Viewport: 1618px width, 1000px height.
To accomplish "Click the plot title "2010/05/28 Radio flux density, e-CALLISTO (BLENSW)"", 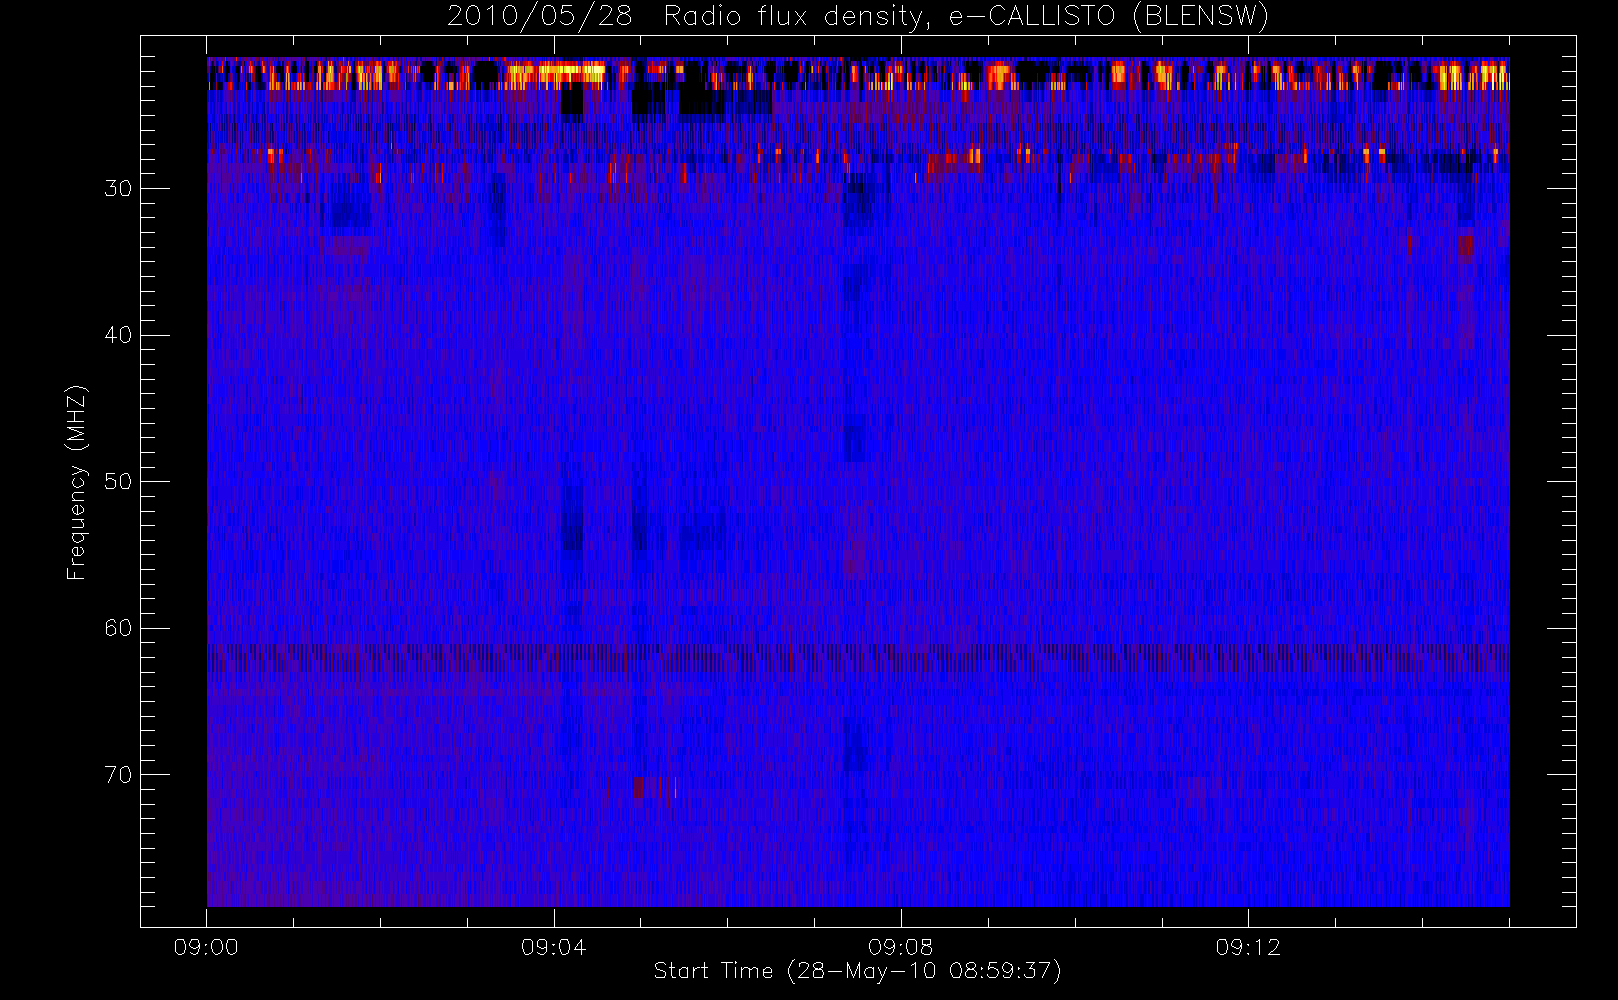I will (x=857, y=17).
